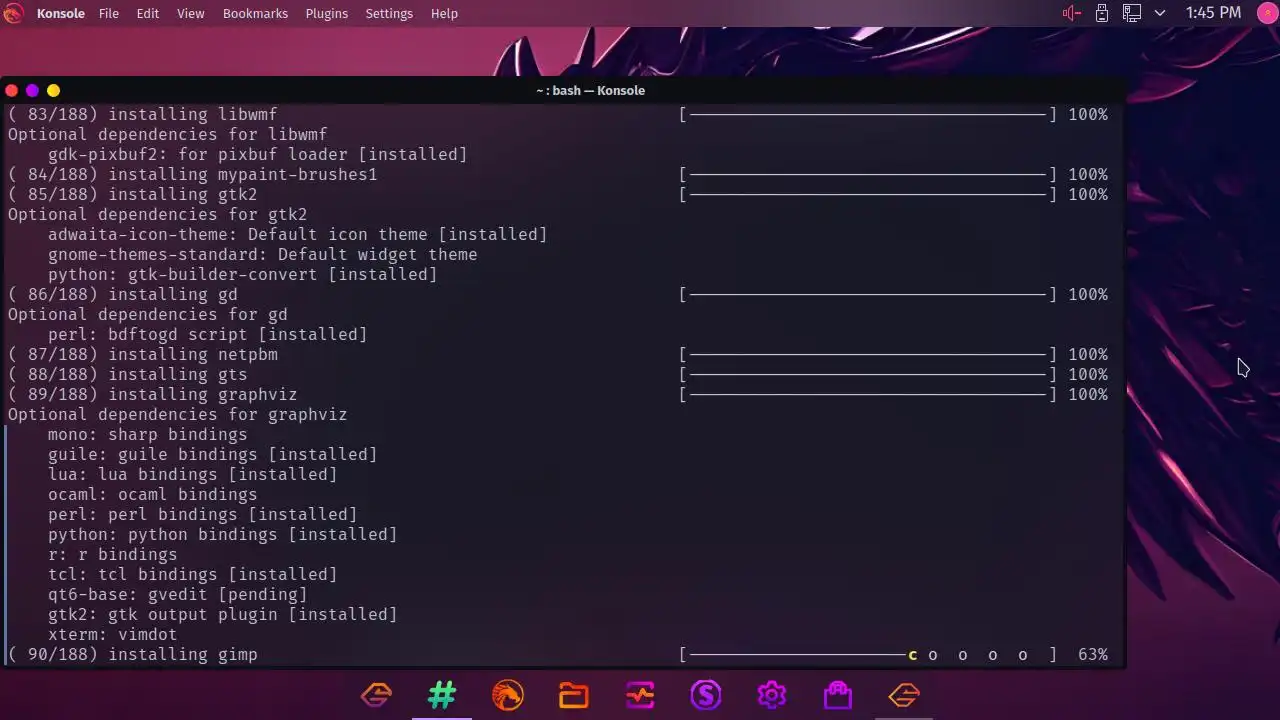Click 'qt6-base: gvedit [pending]' line

(x=178, y=594)
